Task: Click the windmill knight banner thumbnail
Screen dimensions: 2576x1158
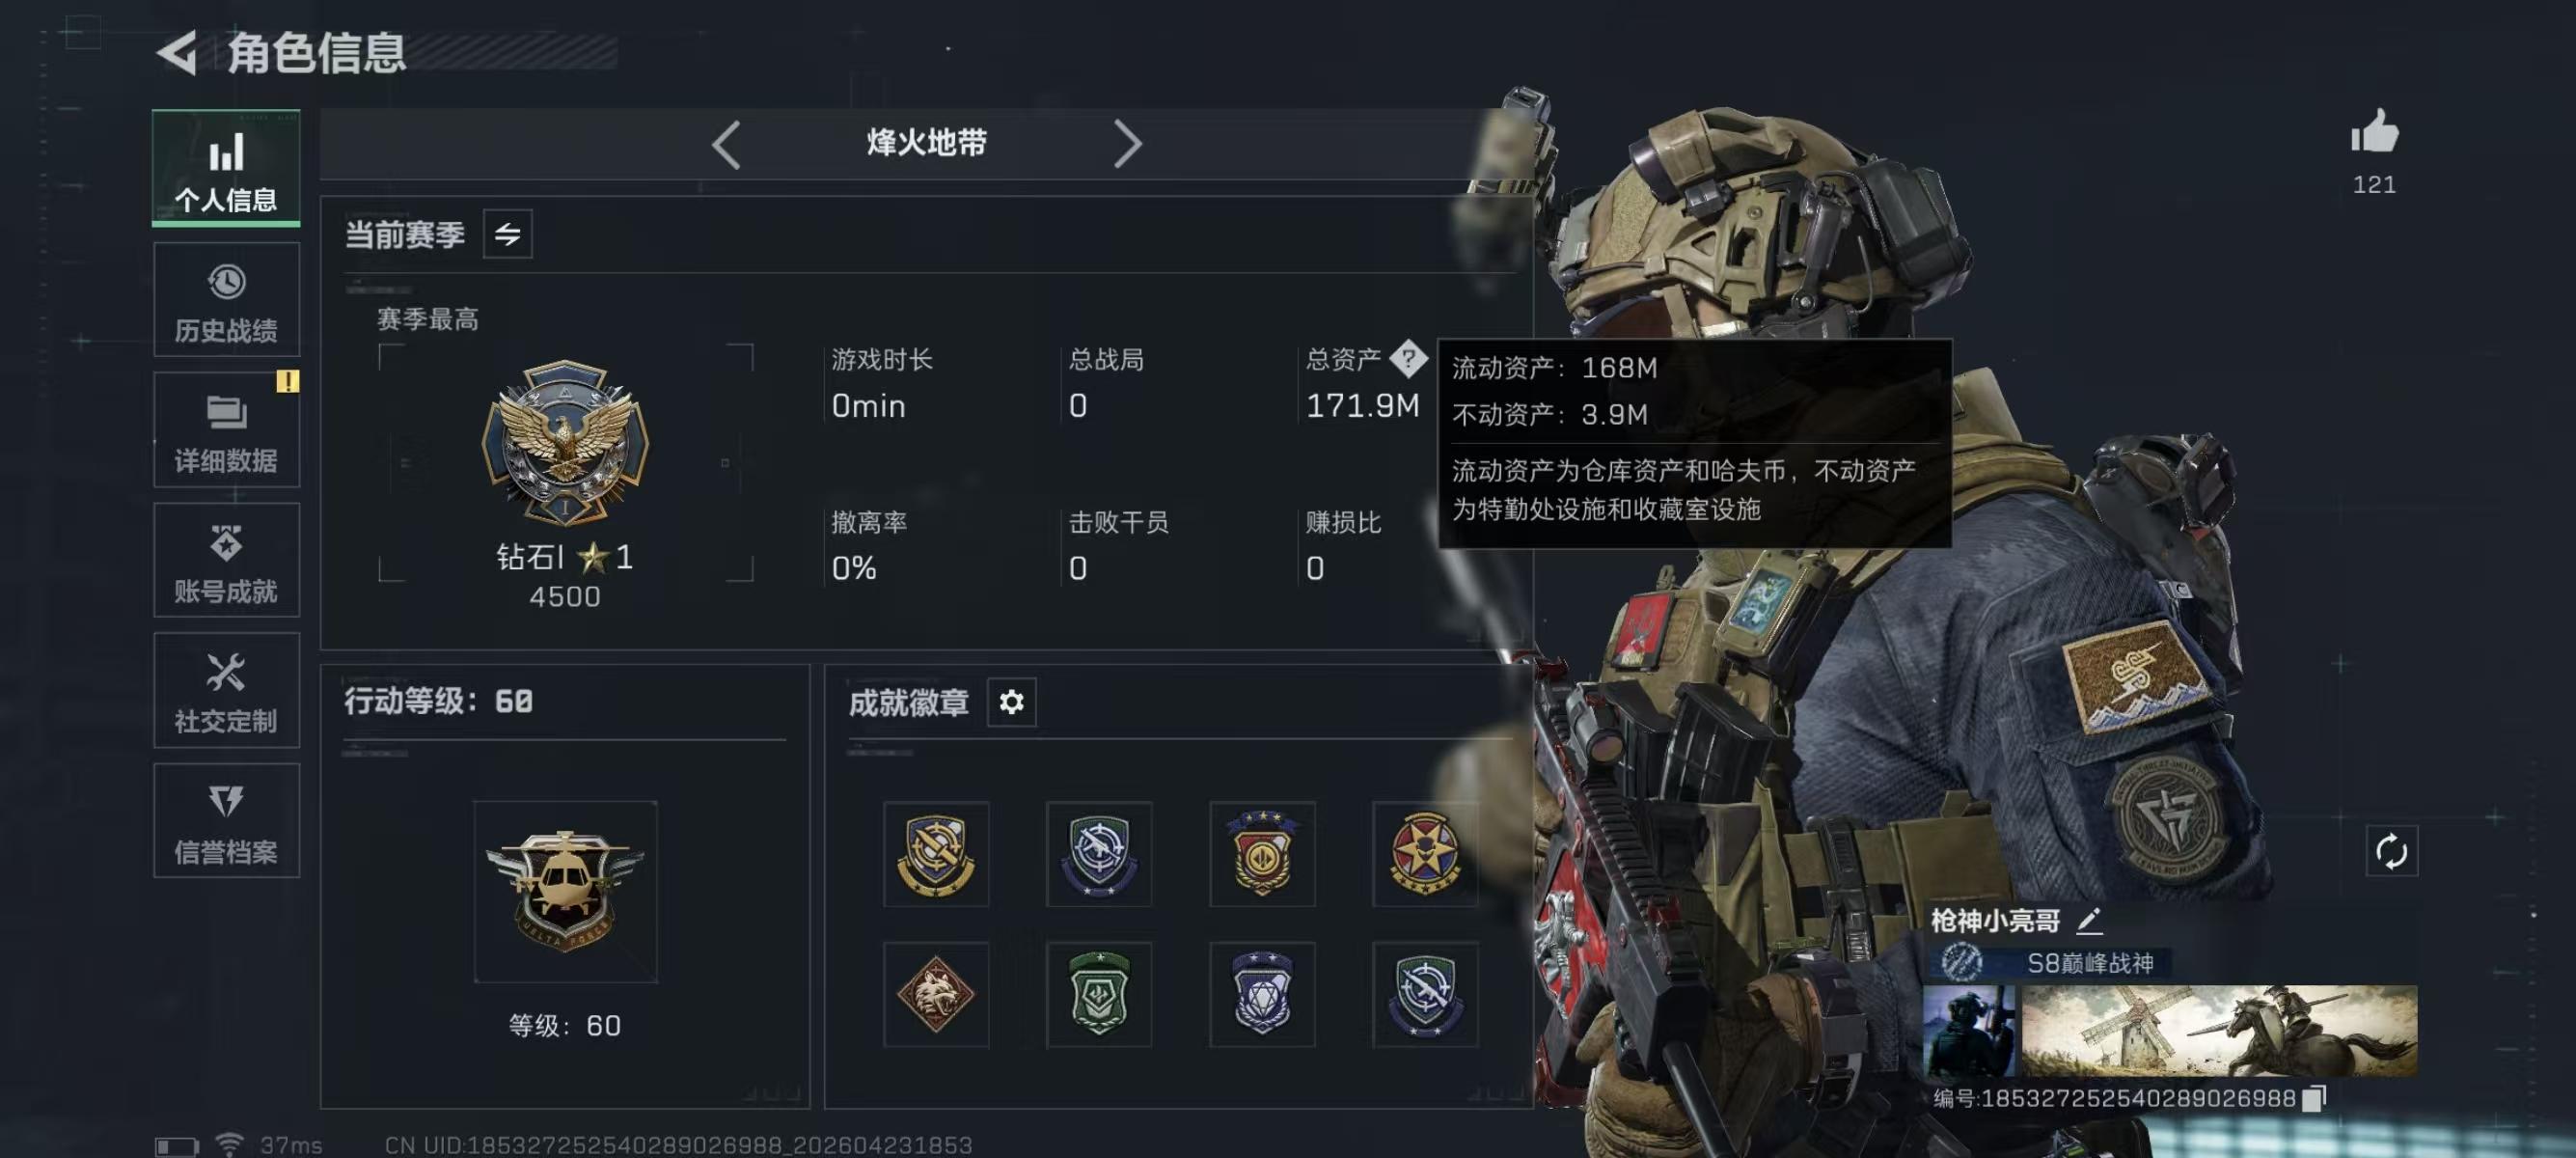Action: [2219, 1031]
